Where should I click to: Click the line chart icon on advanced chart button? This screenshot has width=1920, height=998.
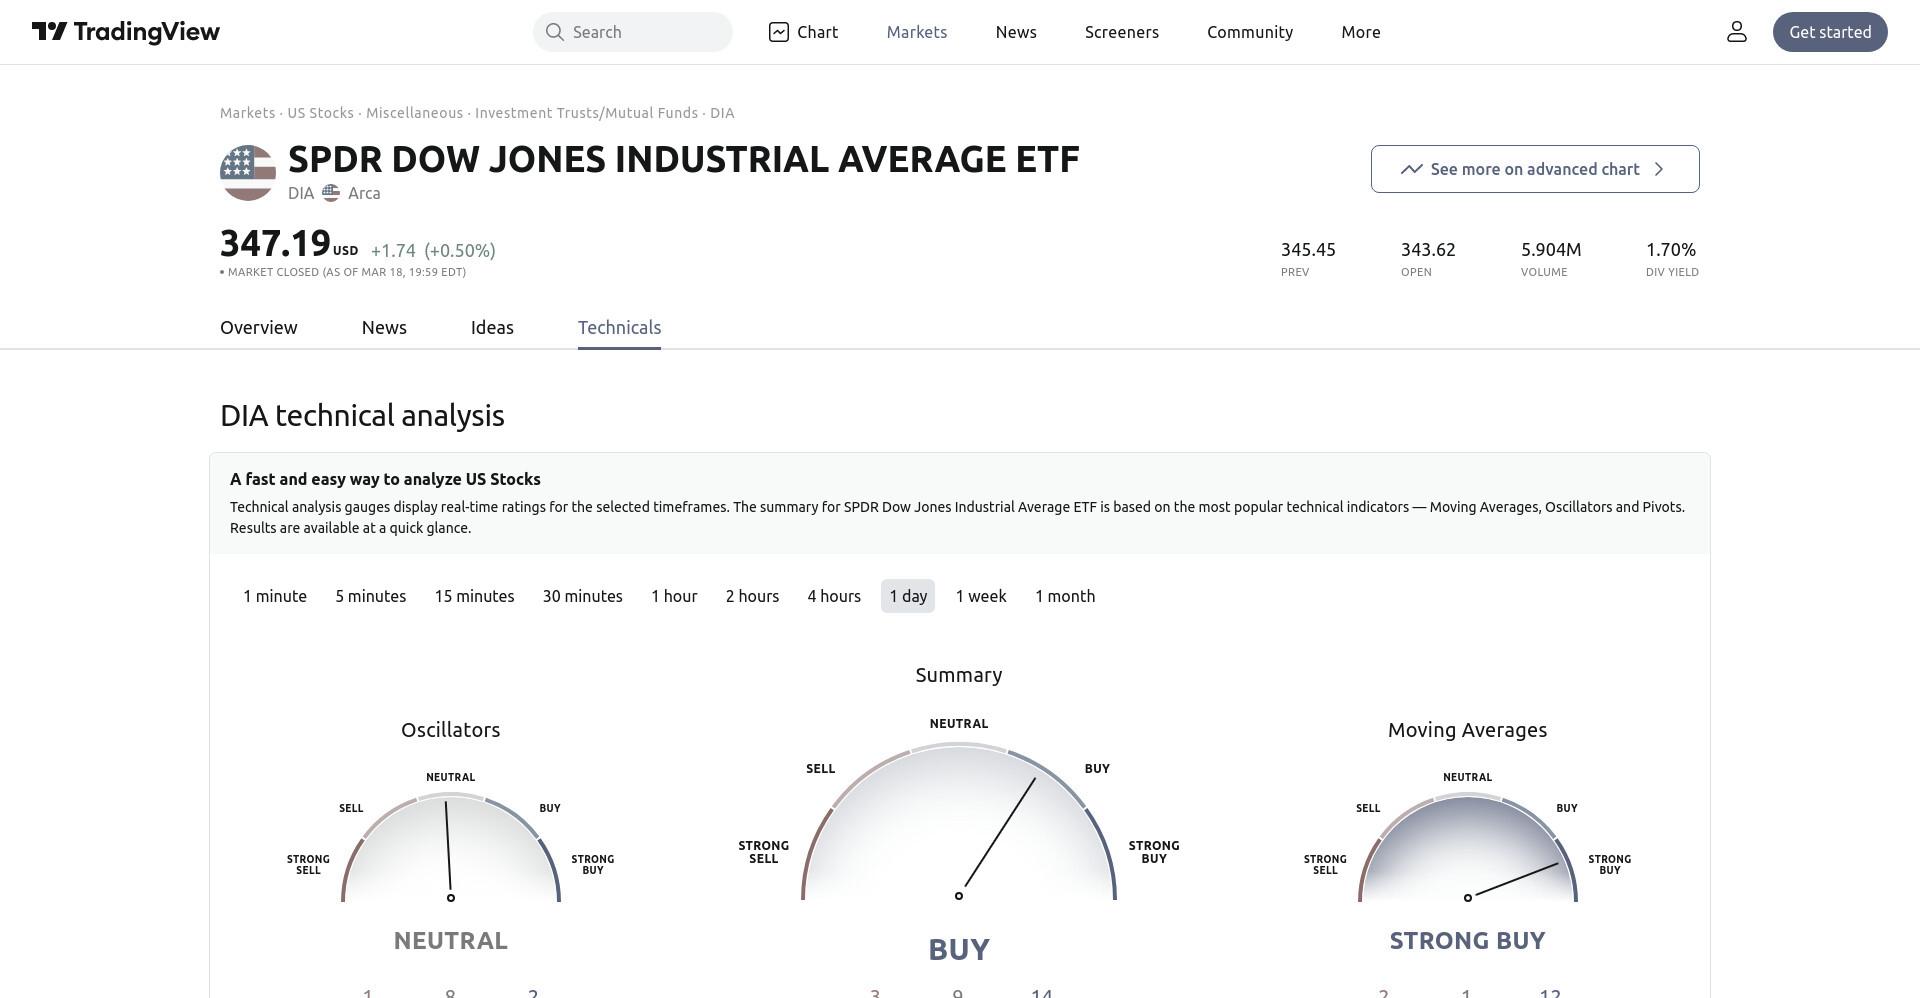coord(1411,169)
